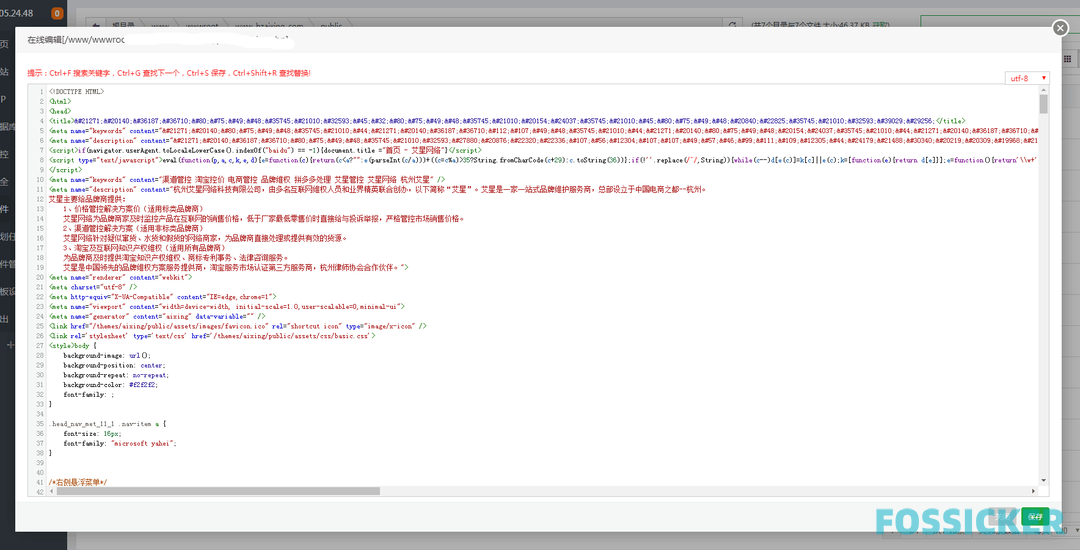
Task: Click the vertical scrollbar up arrow
Action: coord(1043,90)
